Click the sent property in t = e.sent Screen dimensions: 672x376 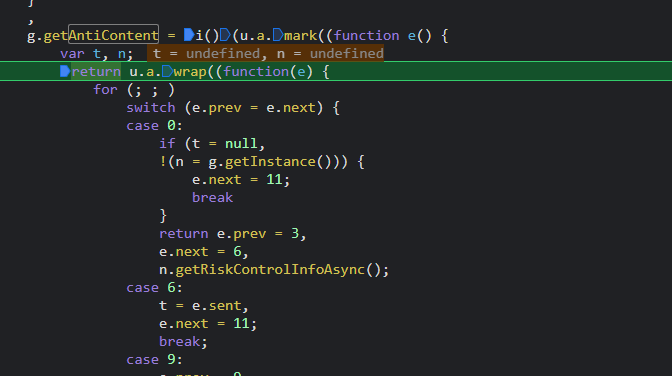(225, 306)
